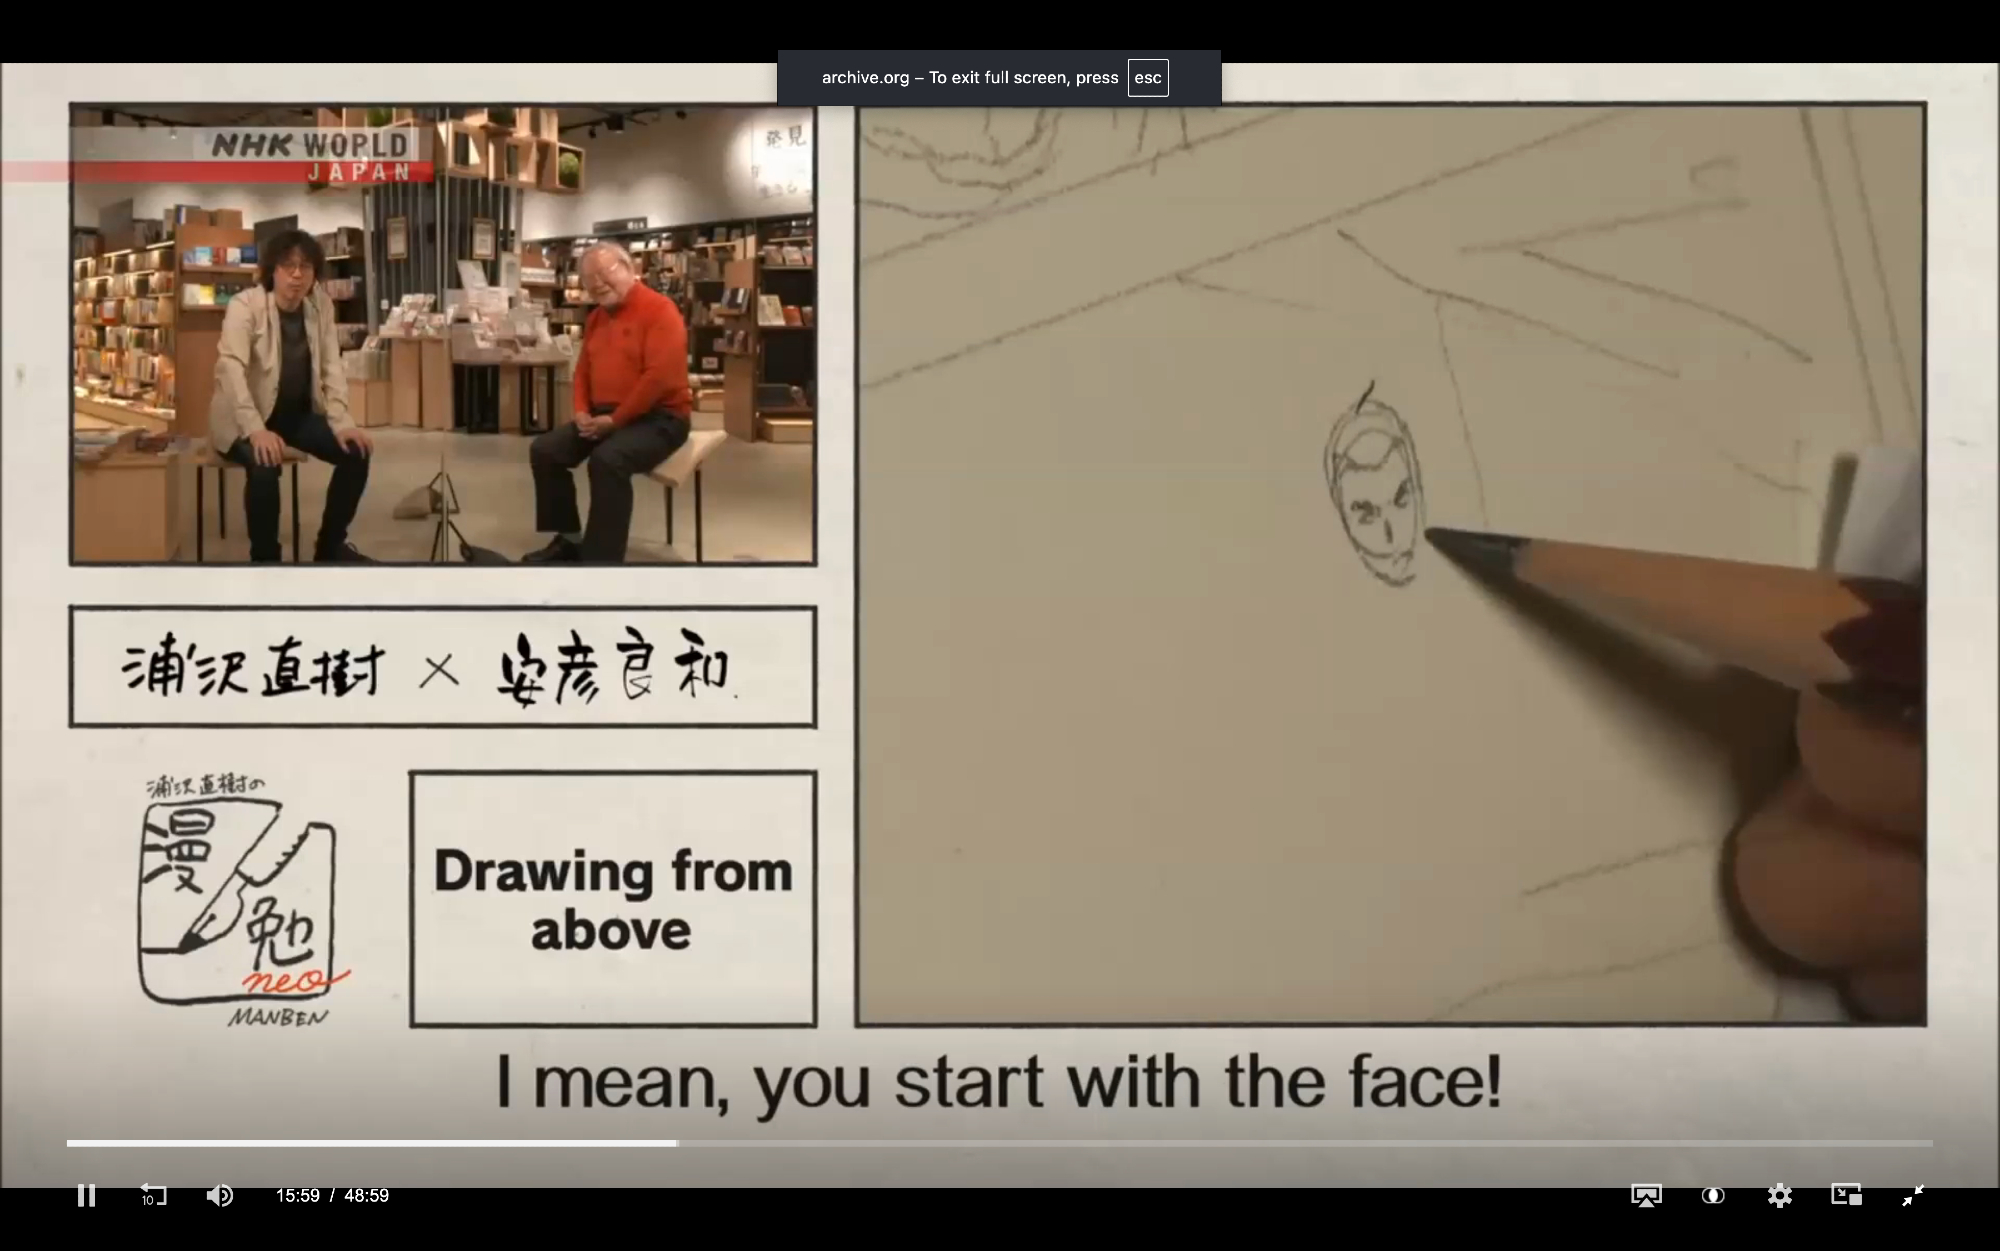Exit full screen mode
The width and height of the screenshot is (2000, 1251).
pyautogui.click(x=1913, y=1195)
